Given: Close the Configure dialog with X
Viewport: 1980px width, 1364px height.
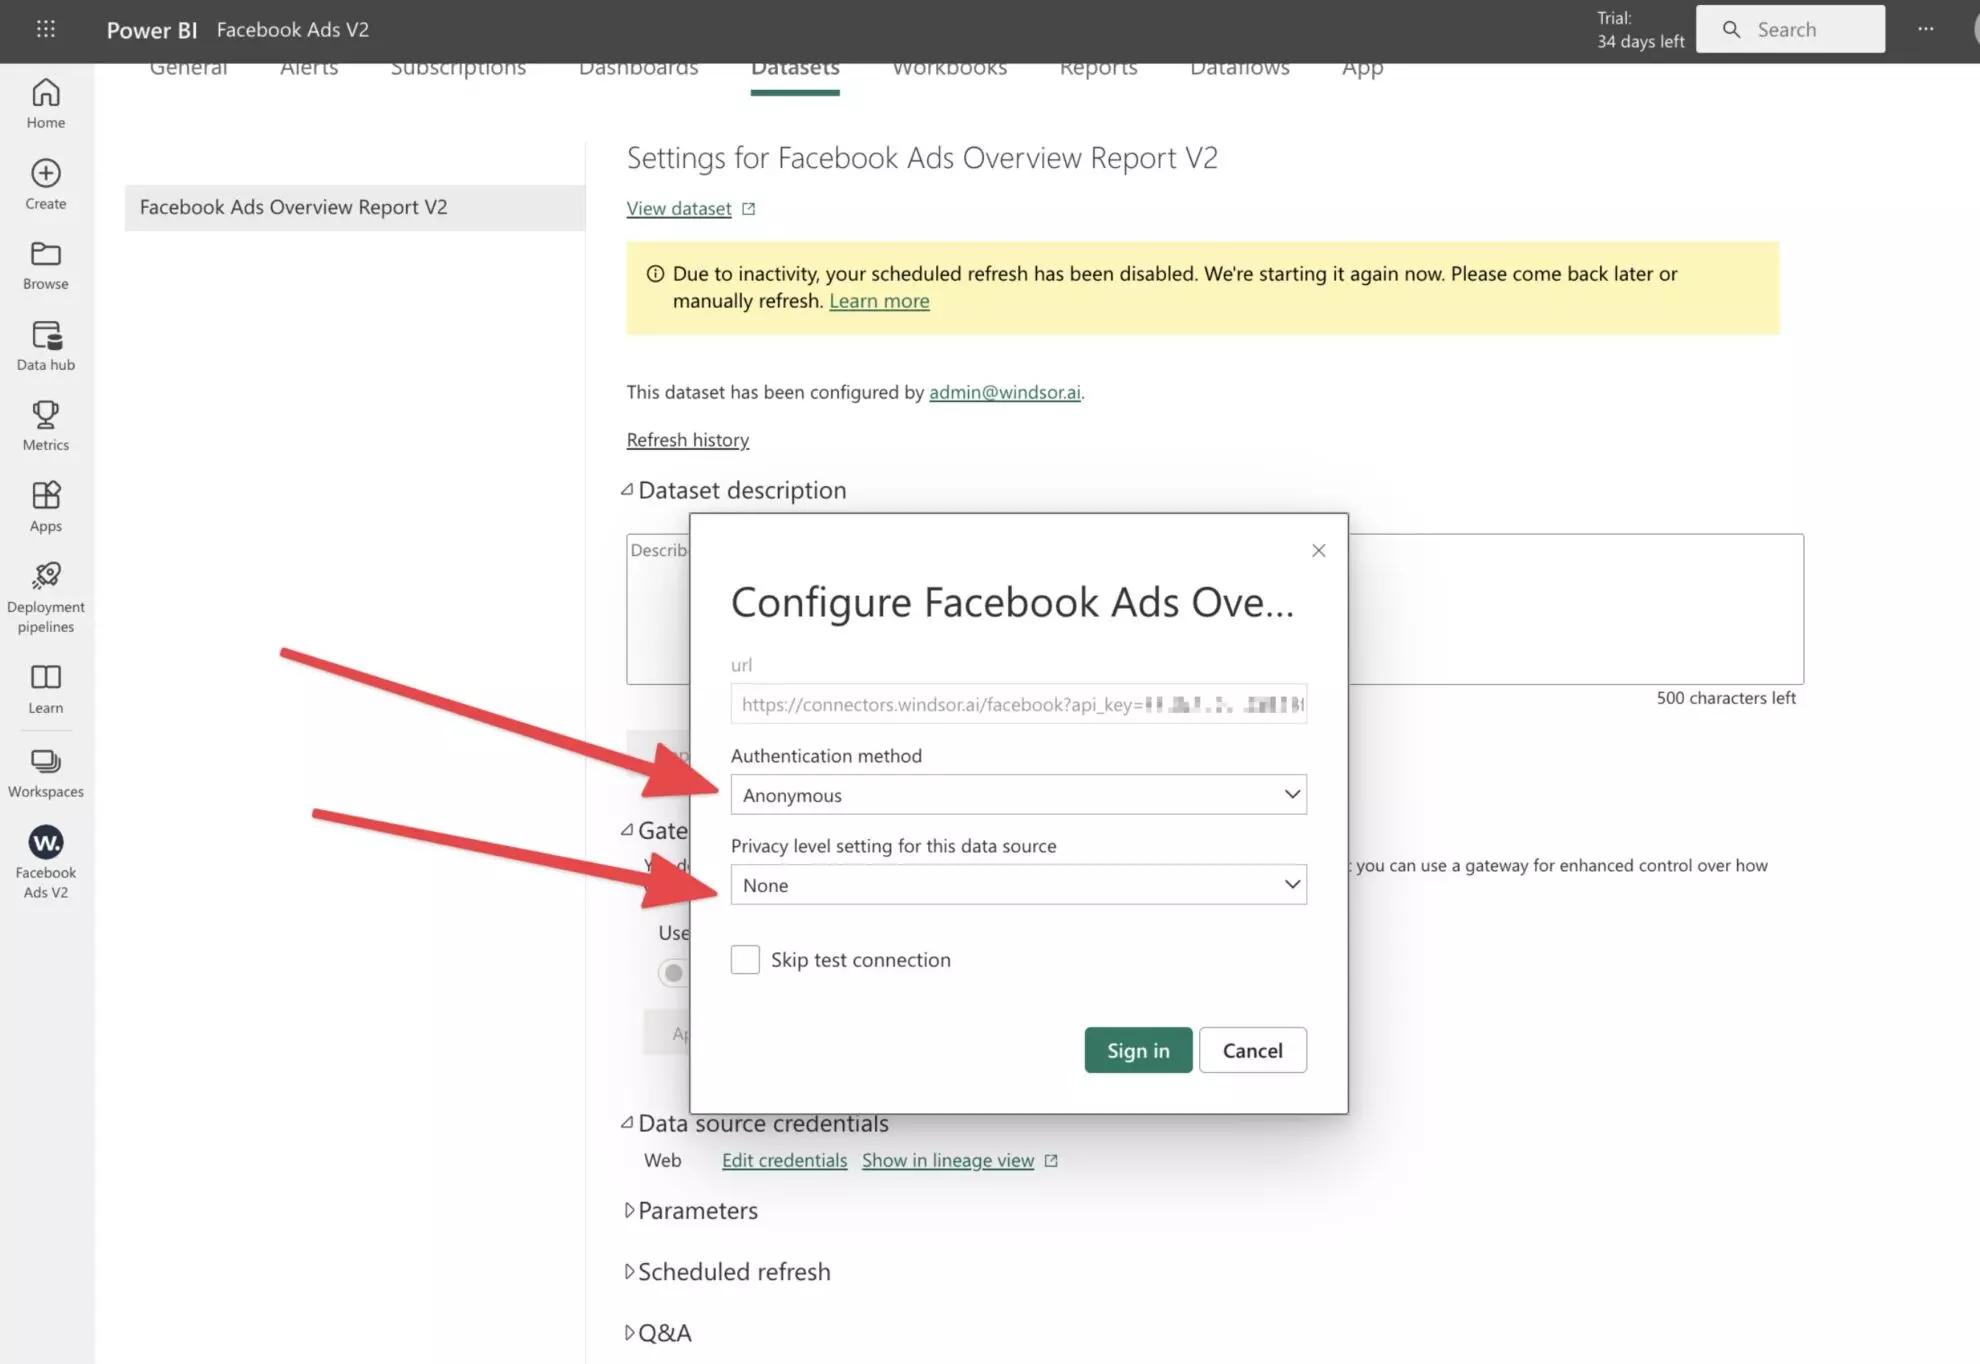Looking at the screenshot, I should (1318, 550).
